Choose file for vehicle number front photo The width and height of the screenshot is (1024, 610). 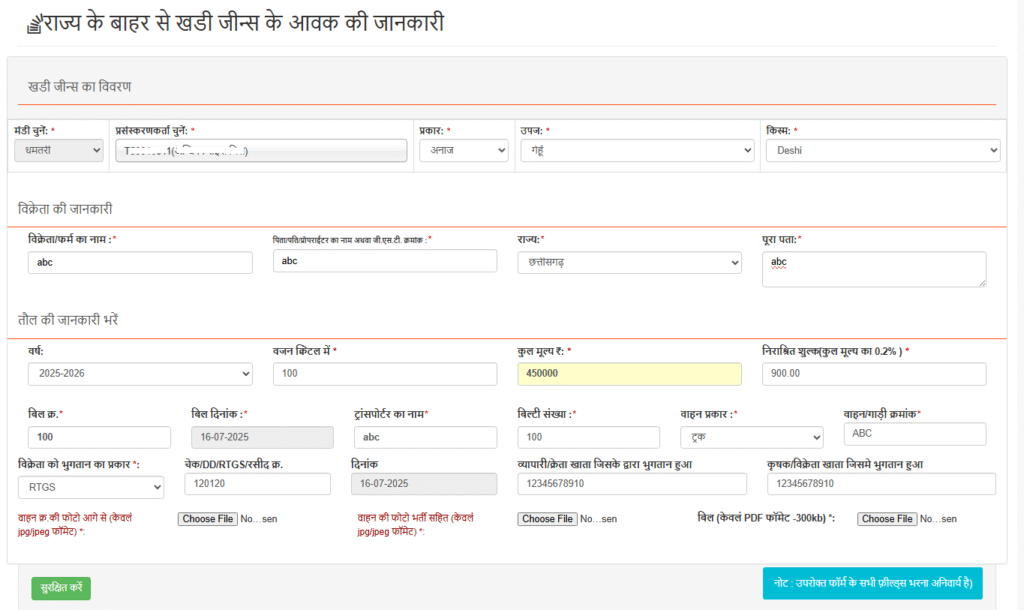pos(208,519)
